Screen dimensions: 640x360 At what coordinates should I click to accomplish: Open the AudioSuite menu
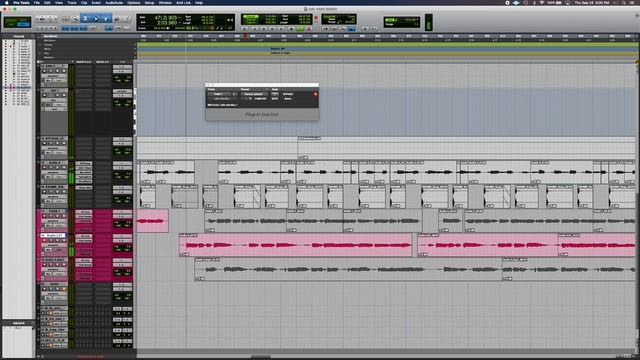(114, 2)
